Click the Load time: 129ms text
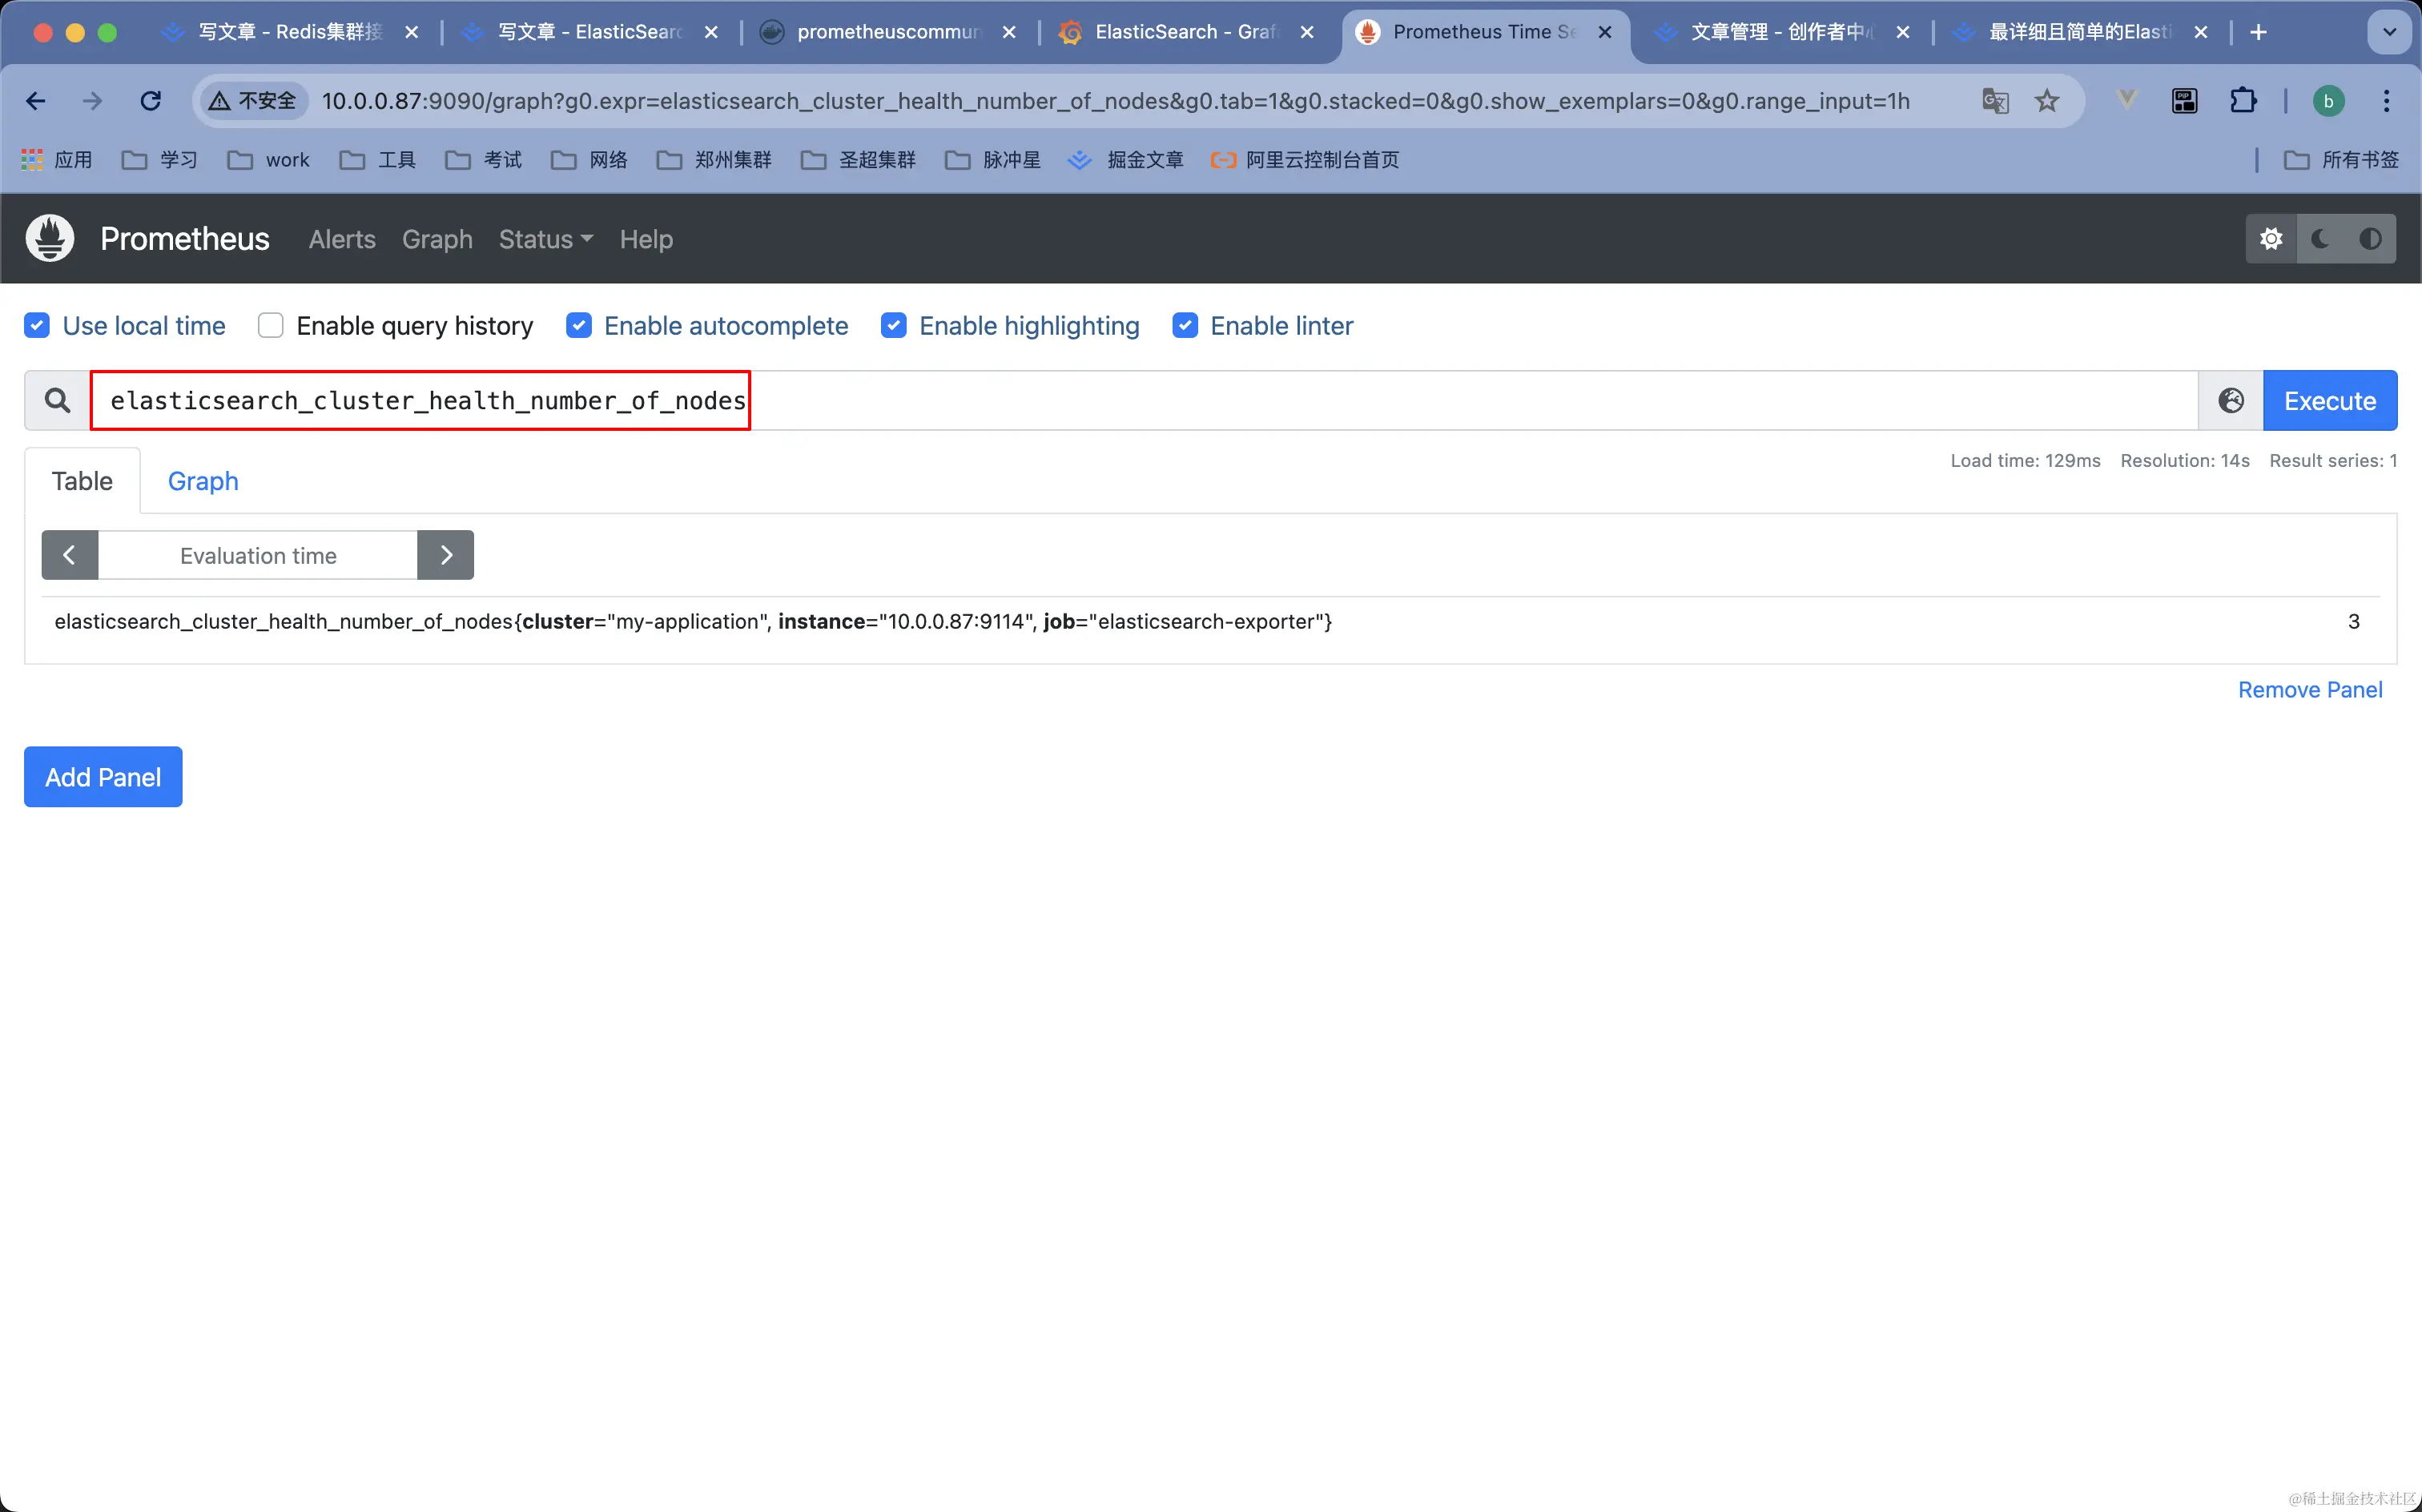The width and height of the screenshot is (2422, 1512). (2025, 461)
